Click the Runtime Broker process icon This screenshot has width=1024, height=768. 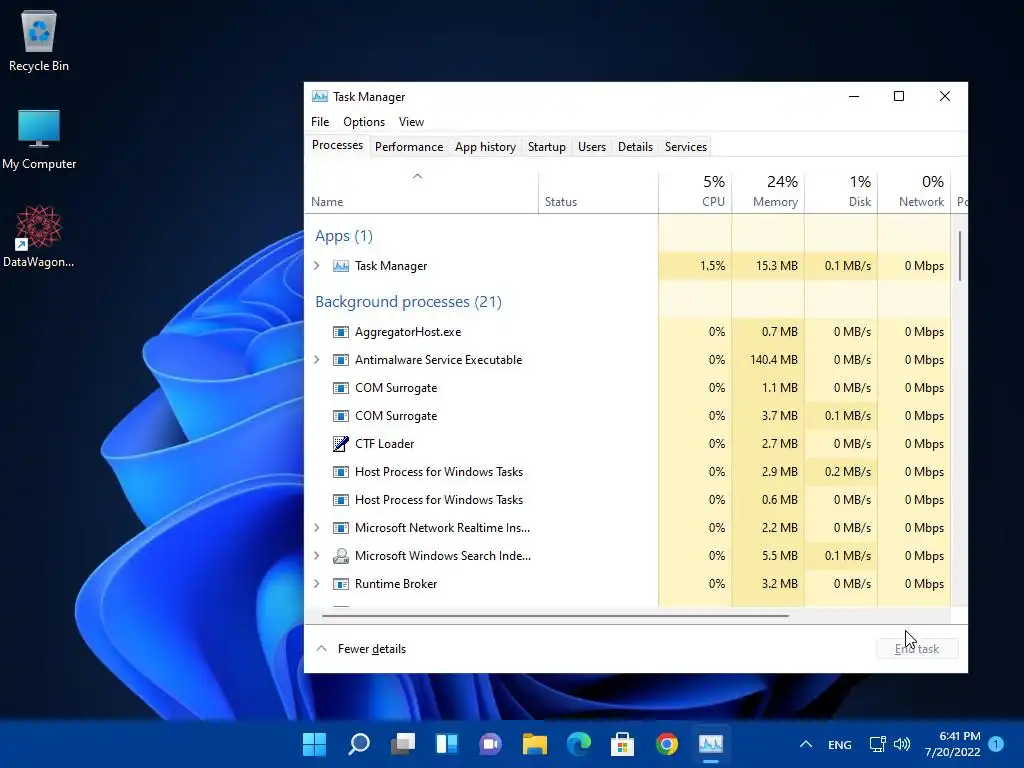[340, 584]
